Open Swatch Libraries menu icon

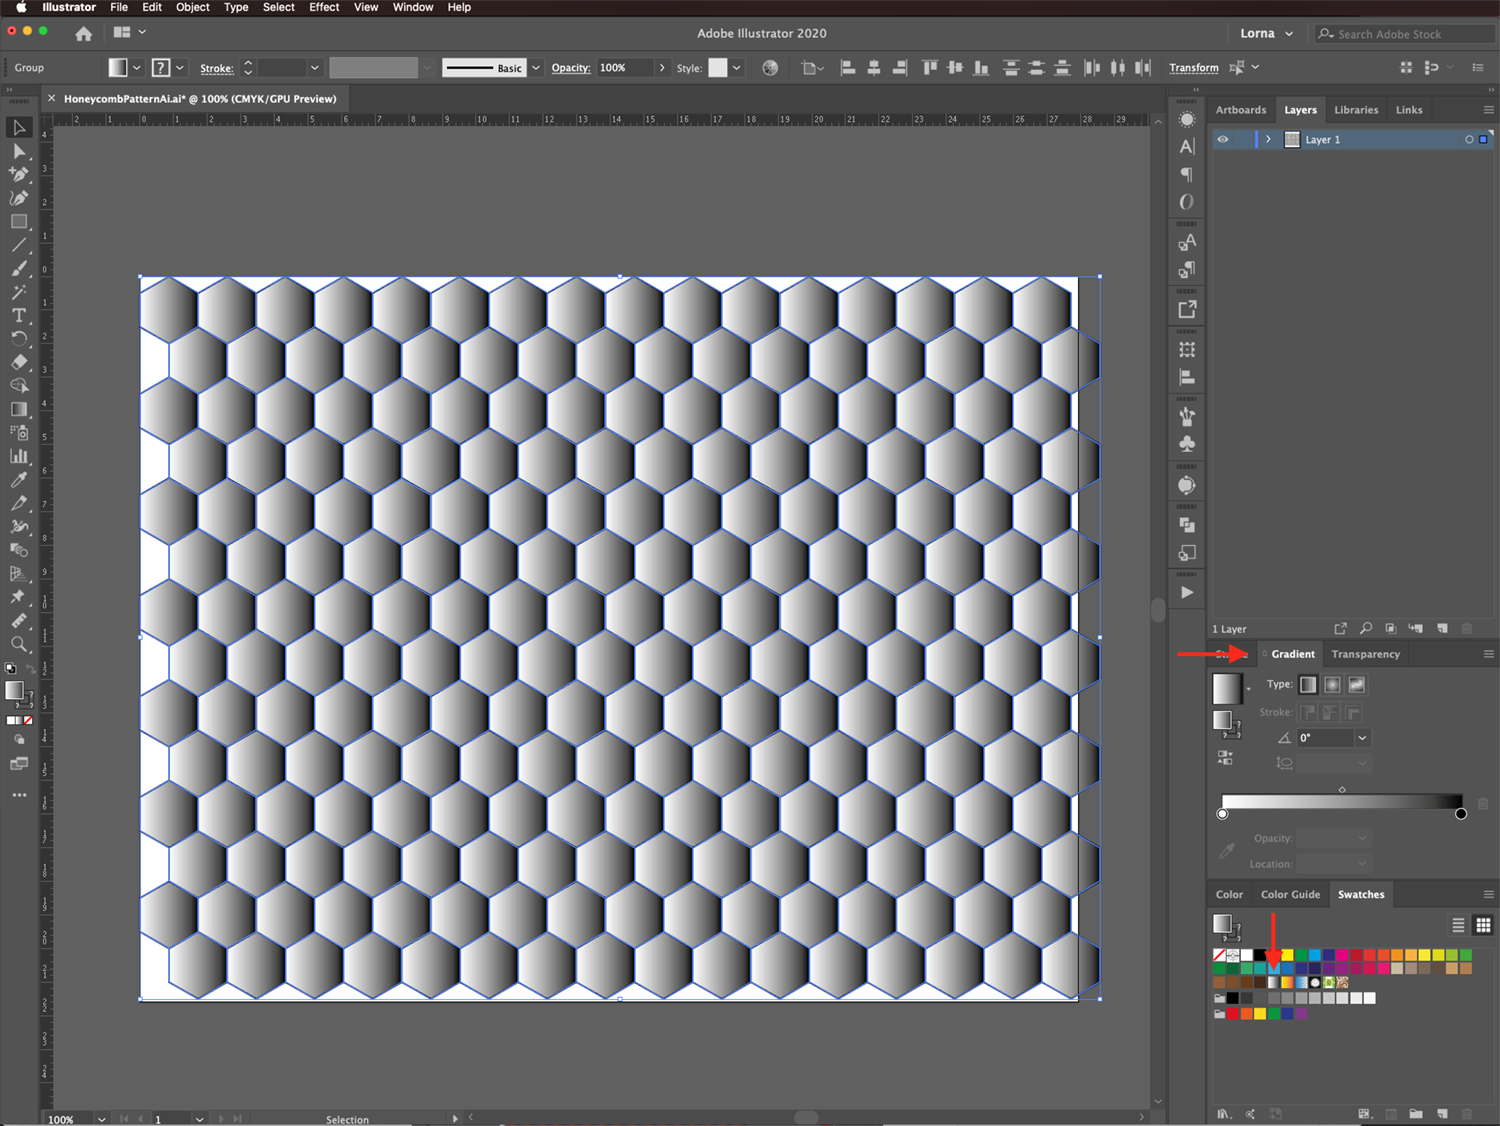tap(1224, 1113)
